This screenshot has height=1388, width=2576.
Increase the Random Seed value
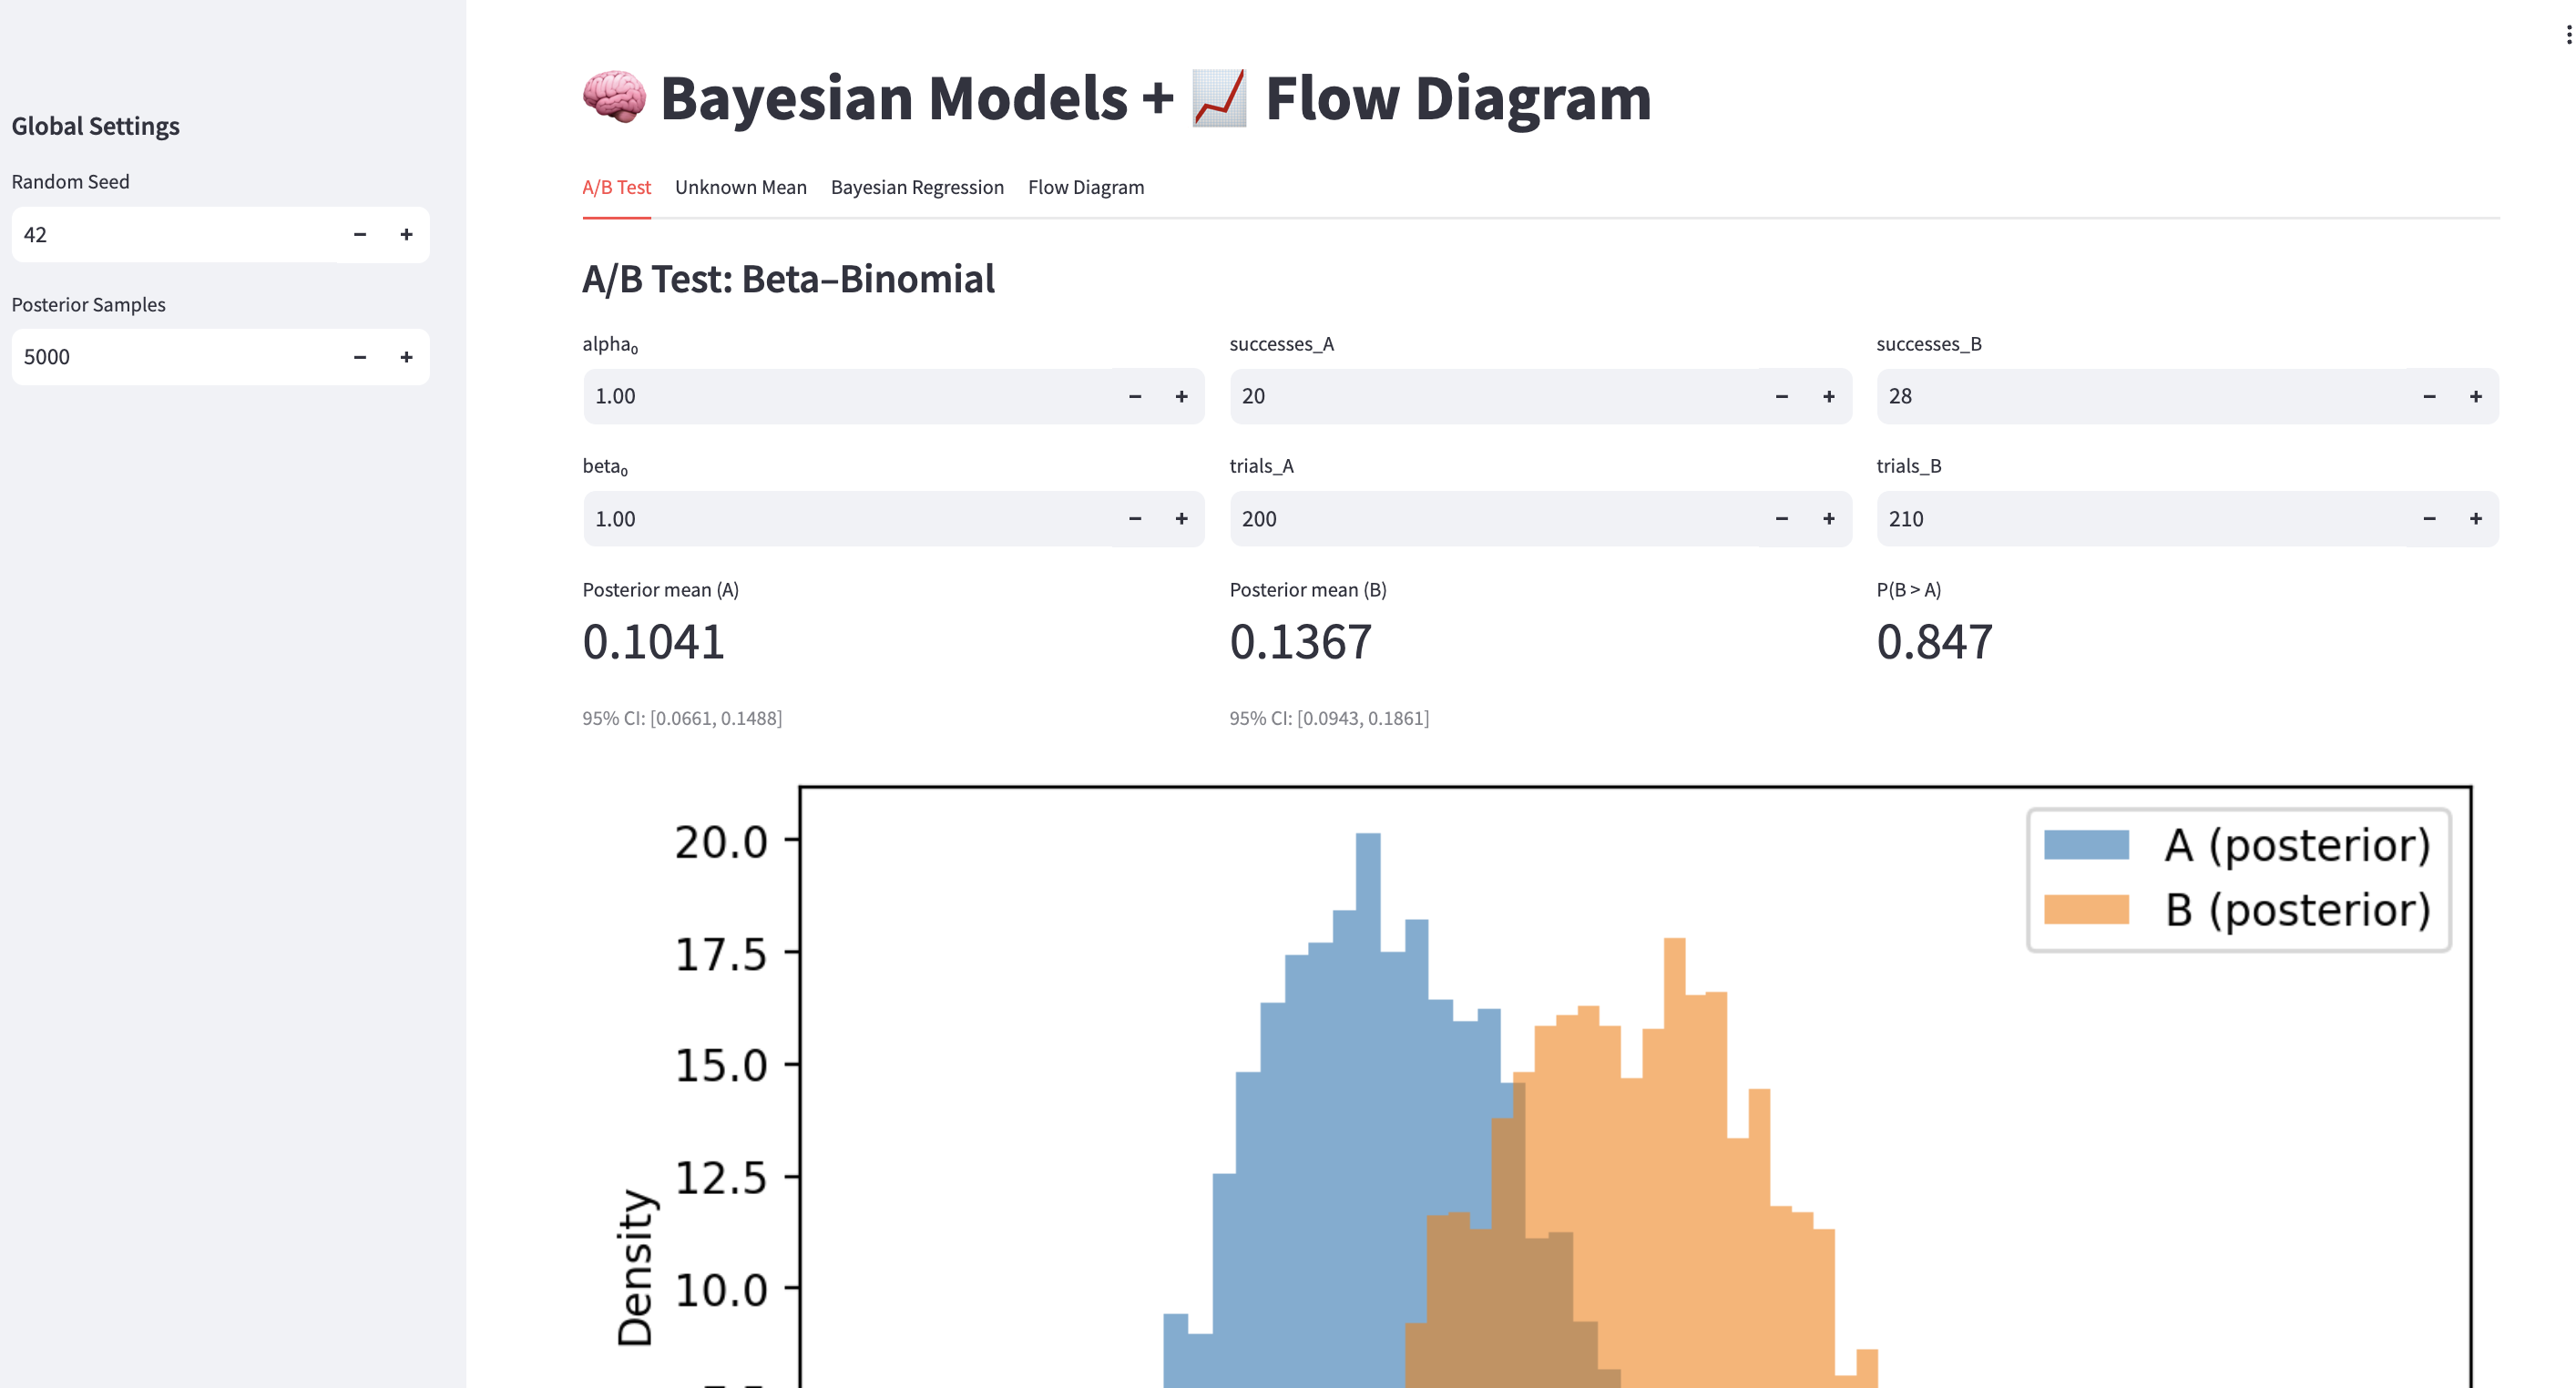[406, 235]
